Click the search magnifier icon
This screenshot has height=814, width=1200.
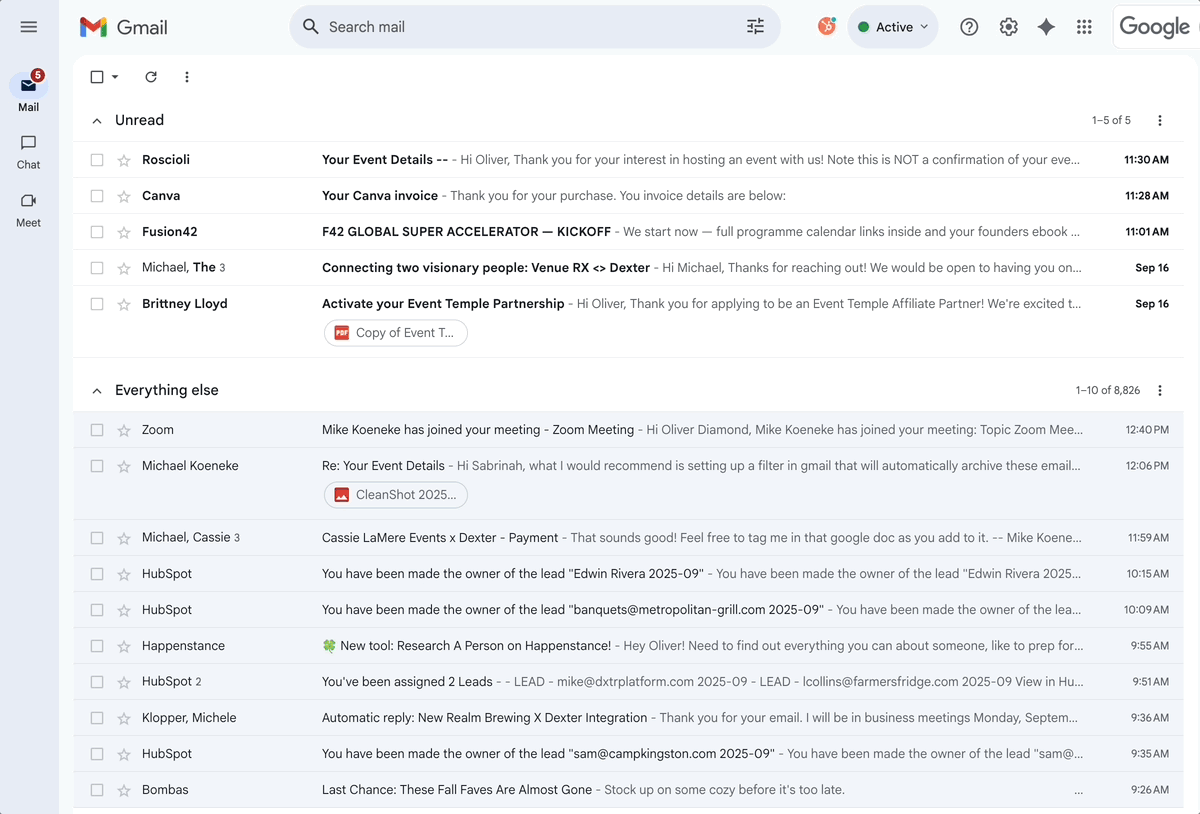311,27
